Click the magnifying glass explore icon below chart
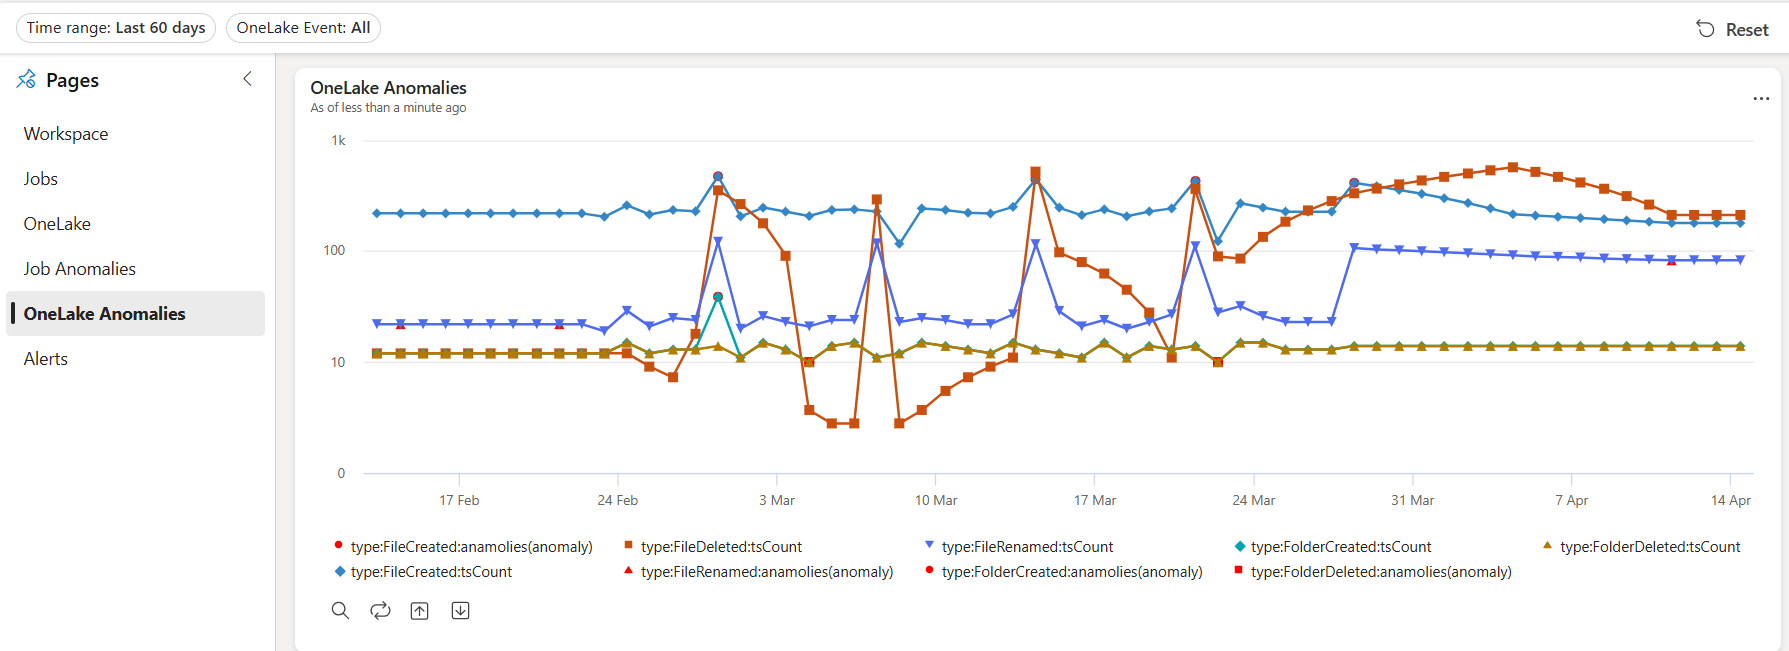 coord(340,611)
